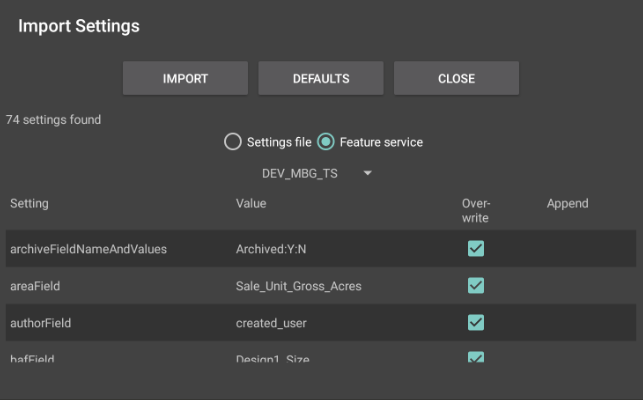This screenshot has width=643, height=400.
Task: Click the authorField setting name
Action: tap(40, 323)
